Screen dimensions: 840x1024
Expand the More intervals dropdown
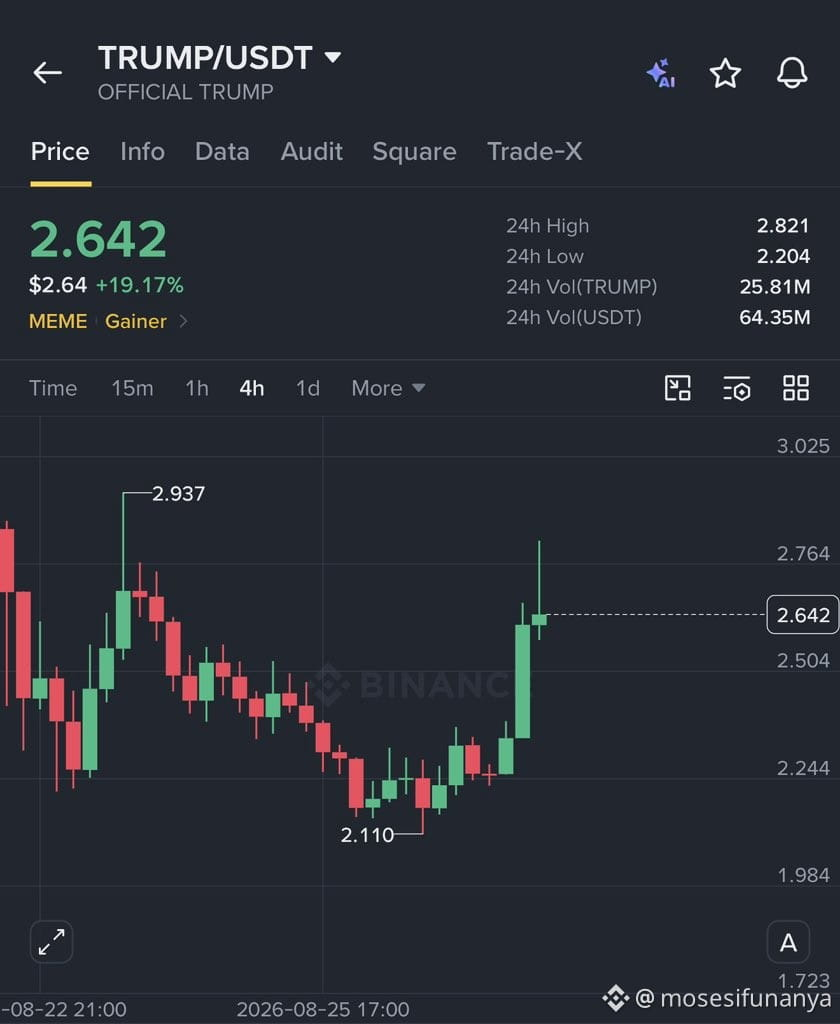coord(389,388)
